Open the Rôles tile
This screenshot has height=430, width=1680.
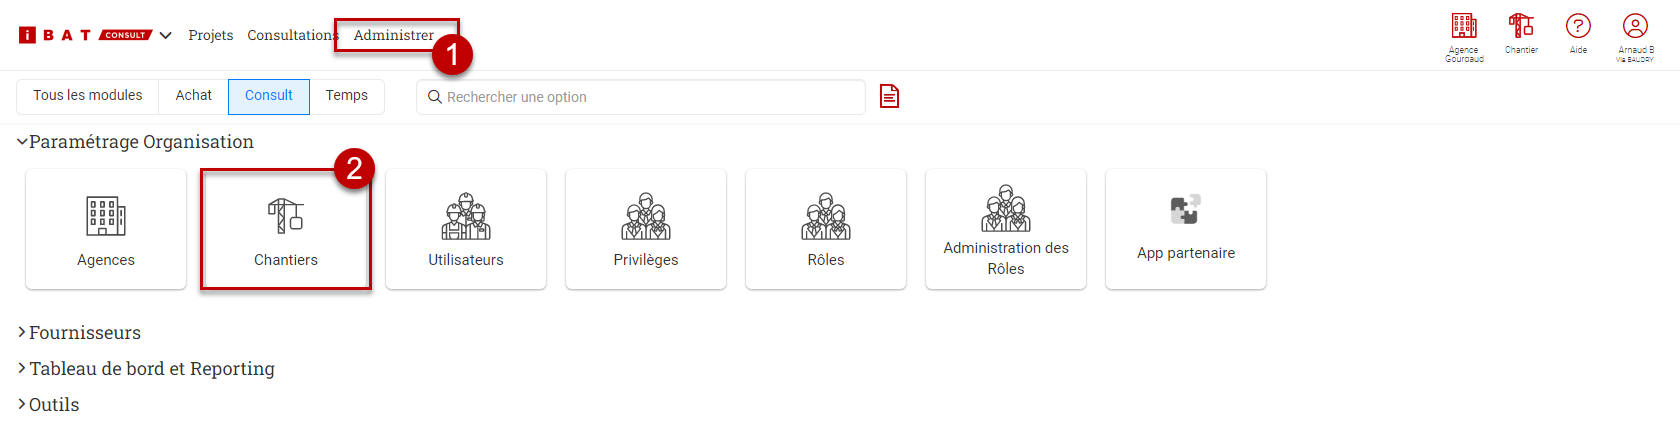coord(826,229)
